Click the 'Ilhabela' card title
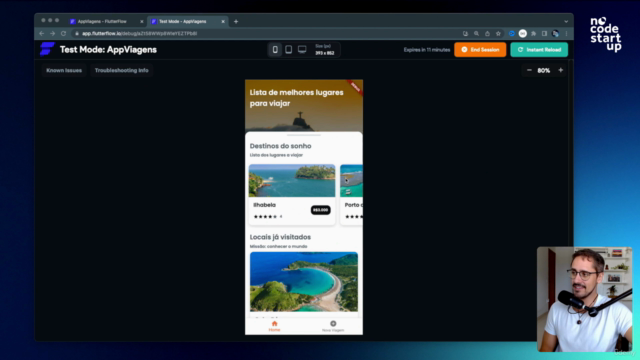Viewport: 640px width, 360px height. [x=264, y=205]
